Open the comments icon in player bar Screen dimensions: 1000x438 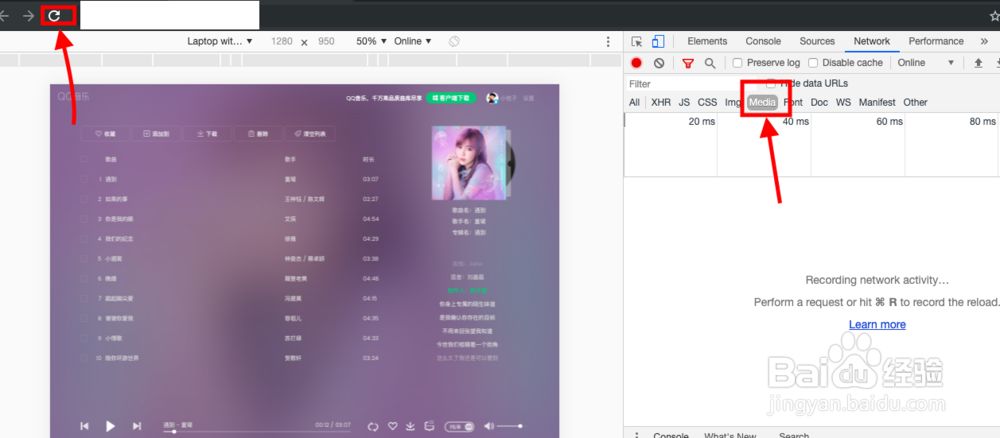(x=430, y=425)
